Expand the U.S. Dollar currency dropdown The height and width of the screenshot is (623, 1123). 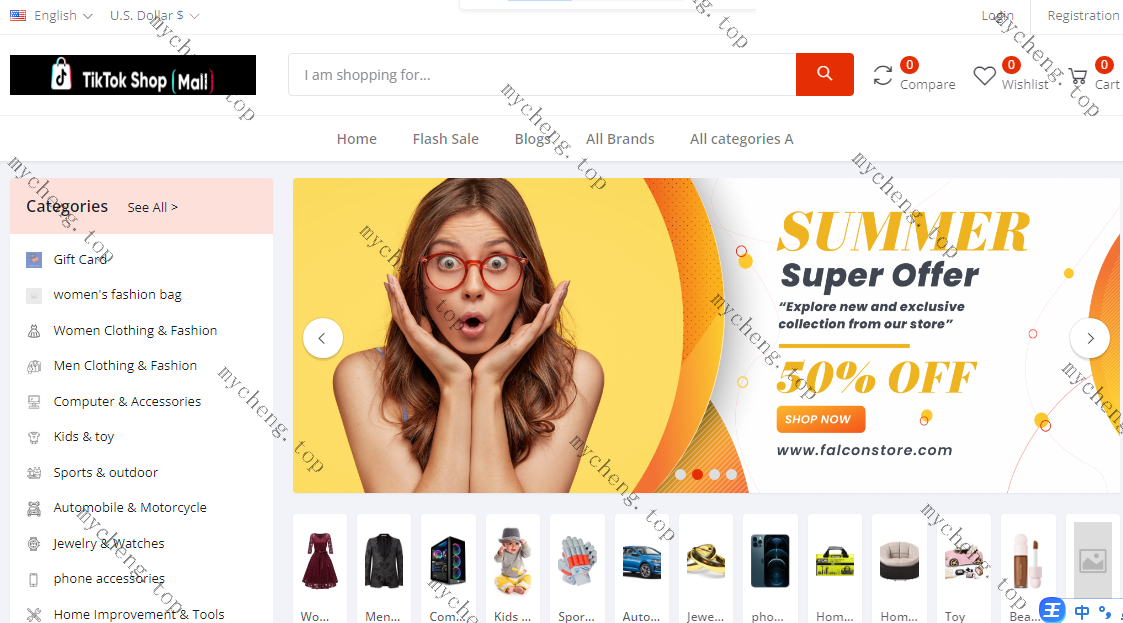(154, 15)
